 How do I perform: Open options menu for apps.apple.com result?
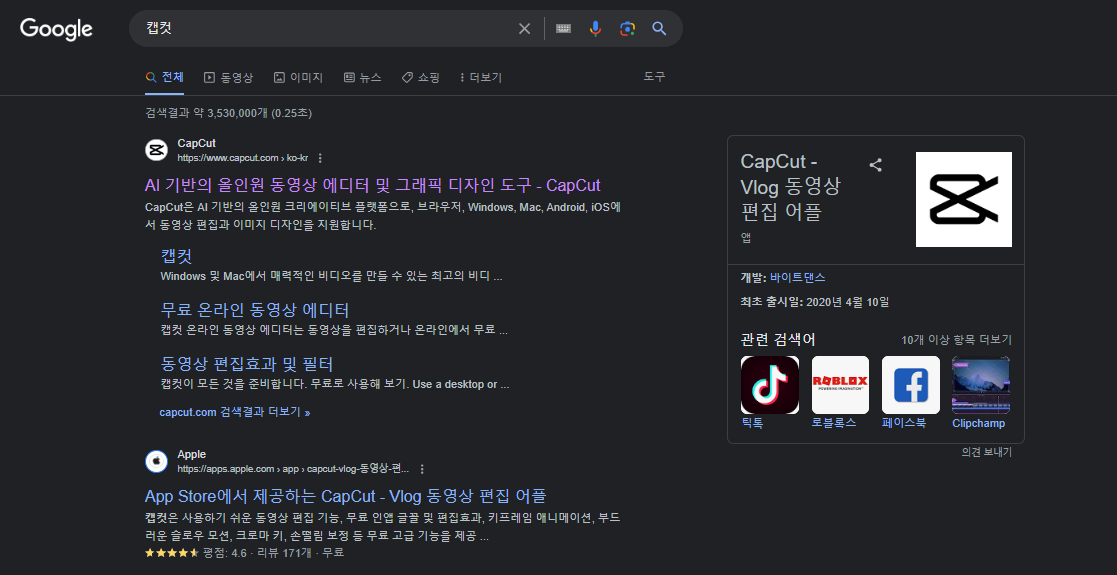tap(422, 469)
